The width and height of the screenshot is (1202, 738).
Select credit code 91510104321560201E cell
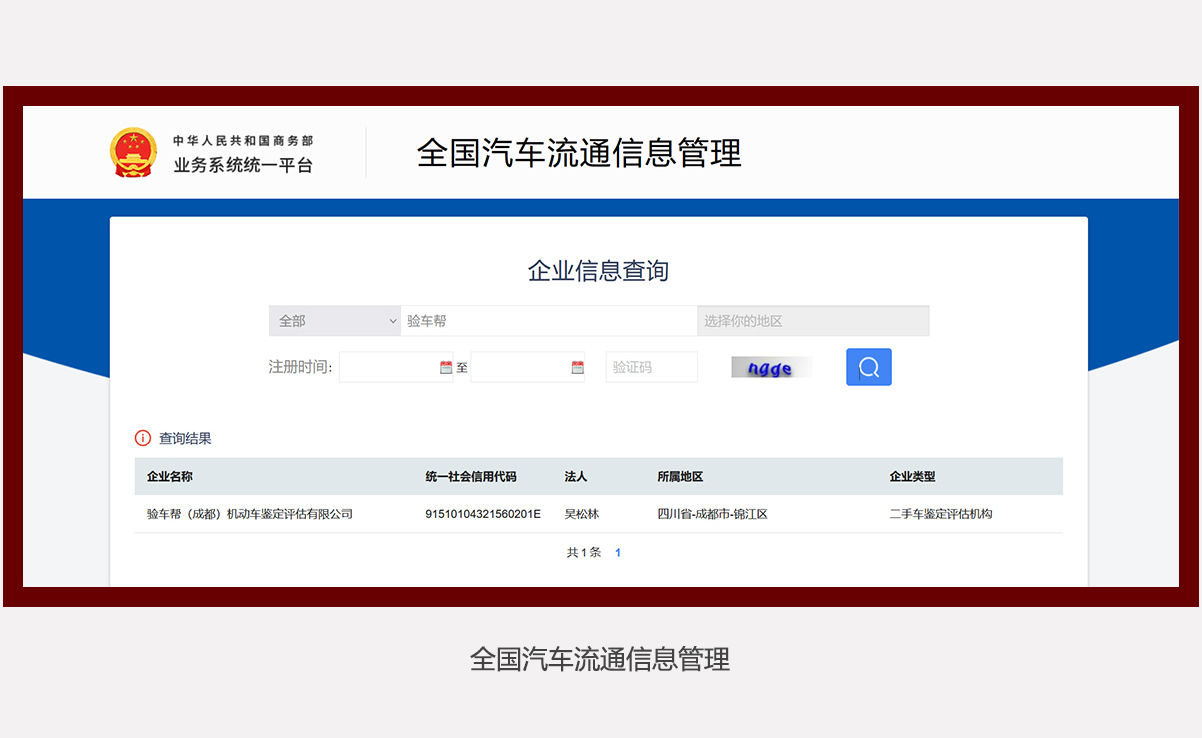(483, 514)
